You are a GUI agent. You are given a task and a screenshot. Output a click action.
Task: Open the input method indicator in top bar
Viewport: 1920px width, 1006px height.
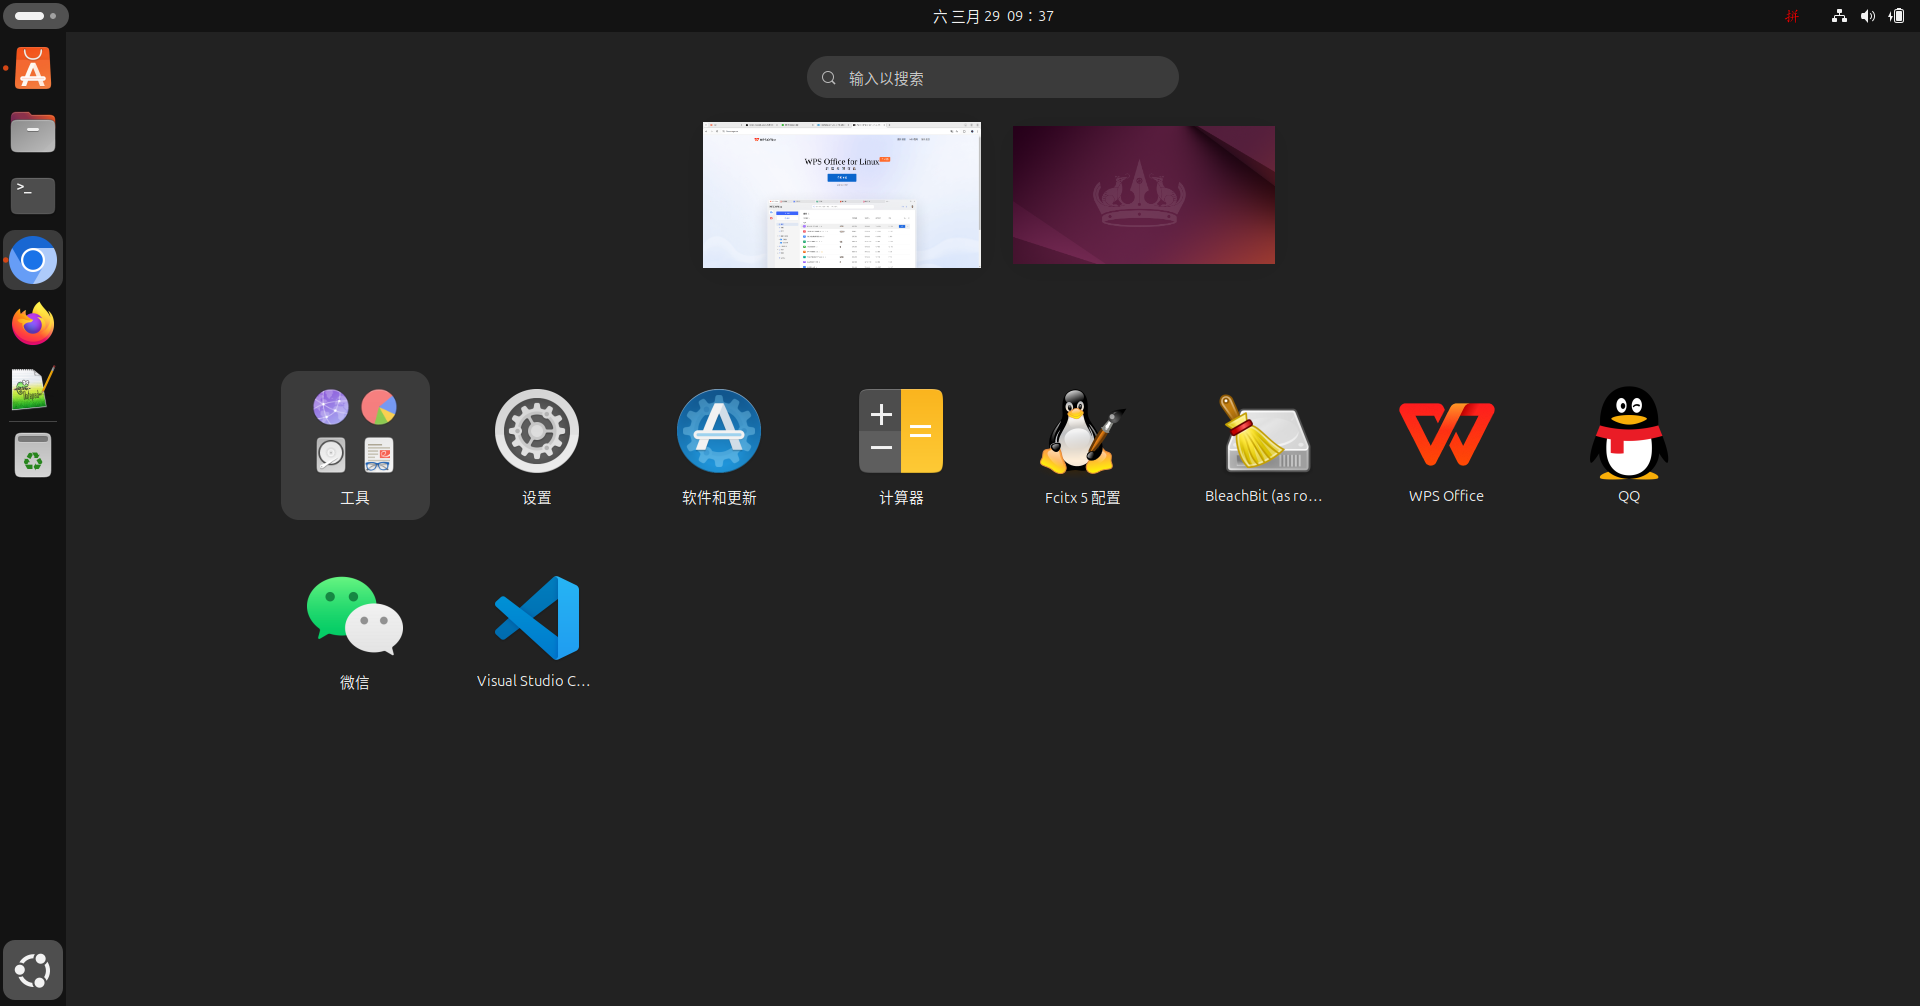(1792, 16)
